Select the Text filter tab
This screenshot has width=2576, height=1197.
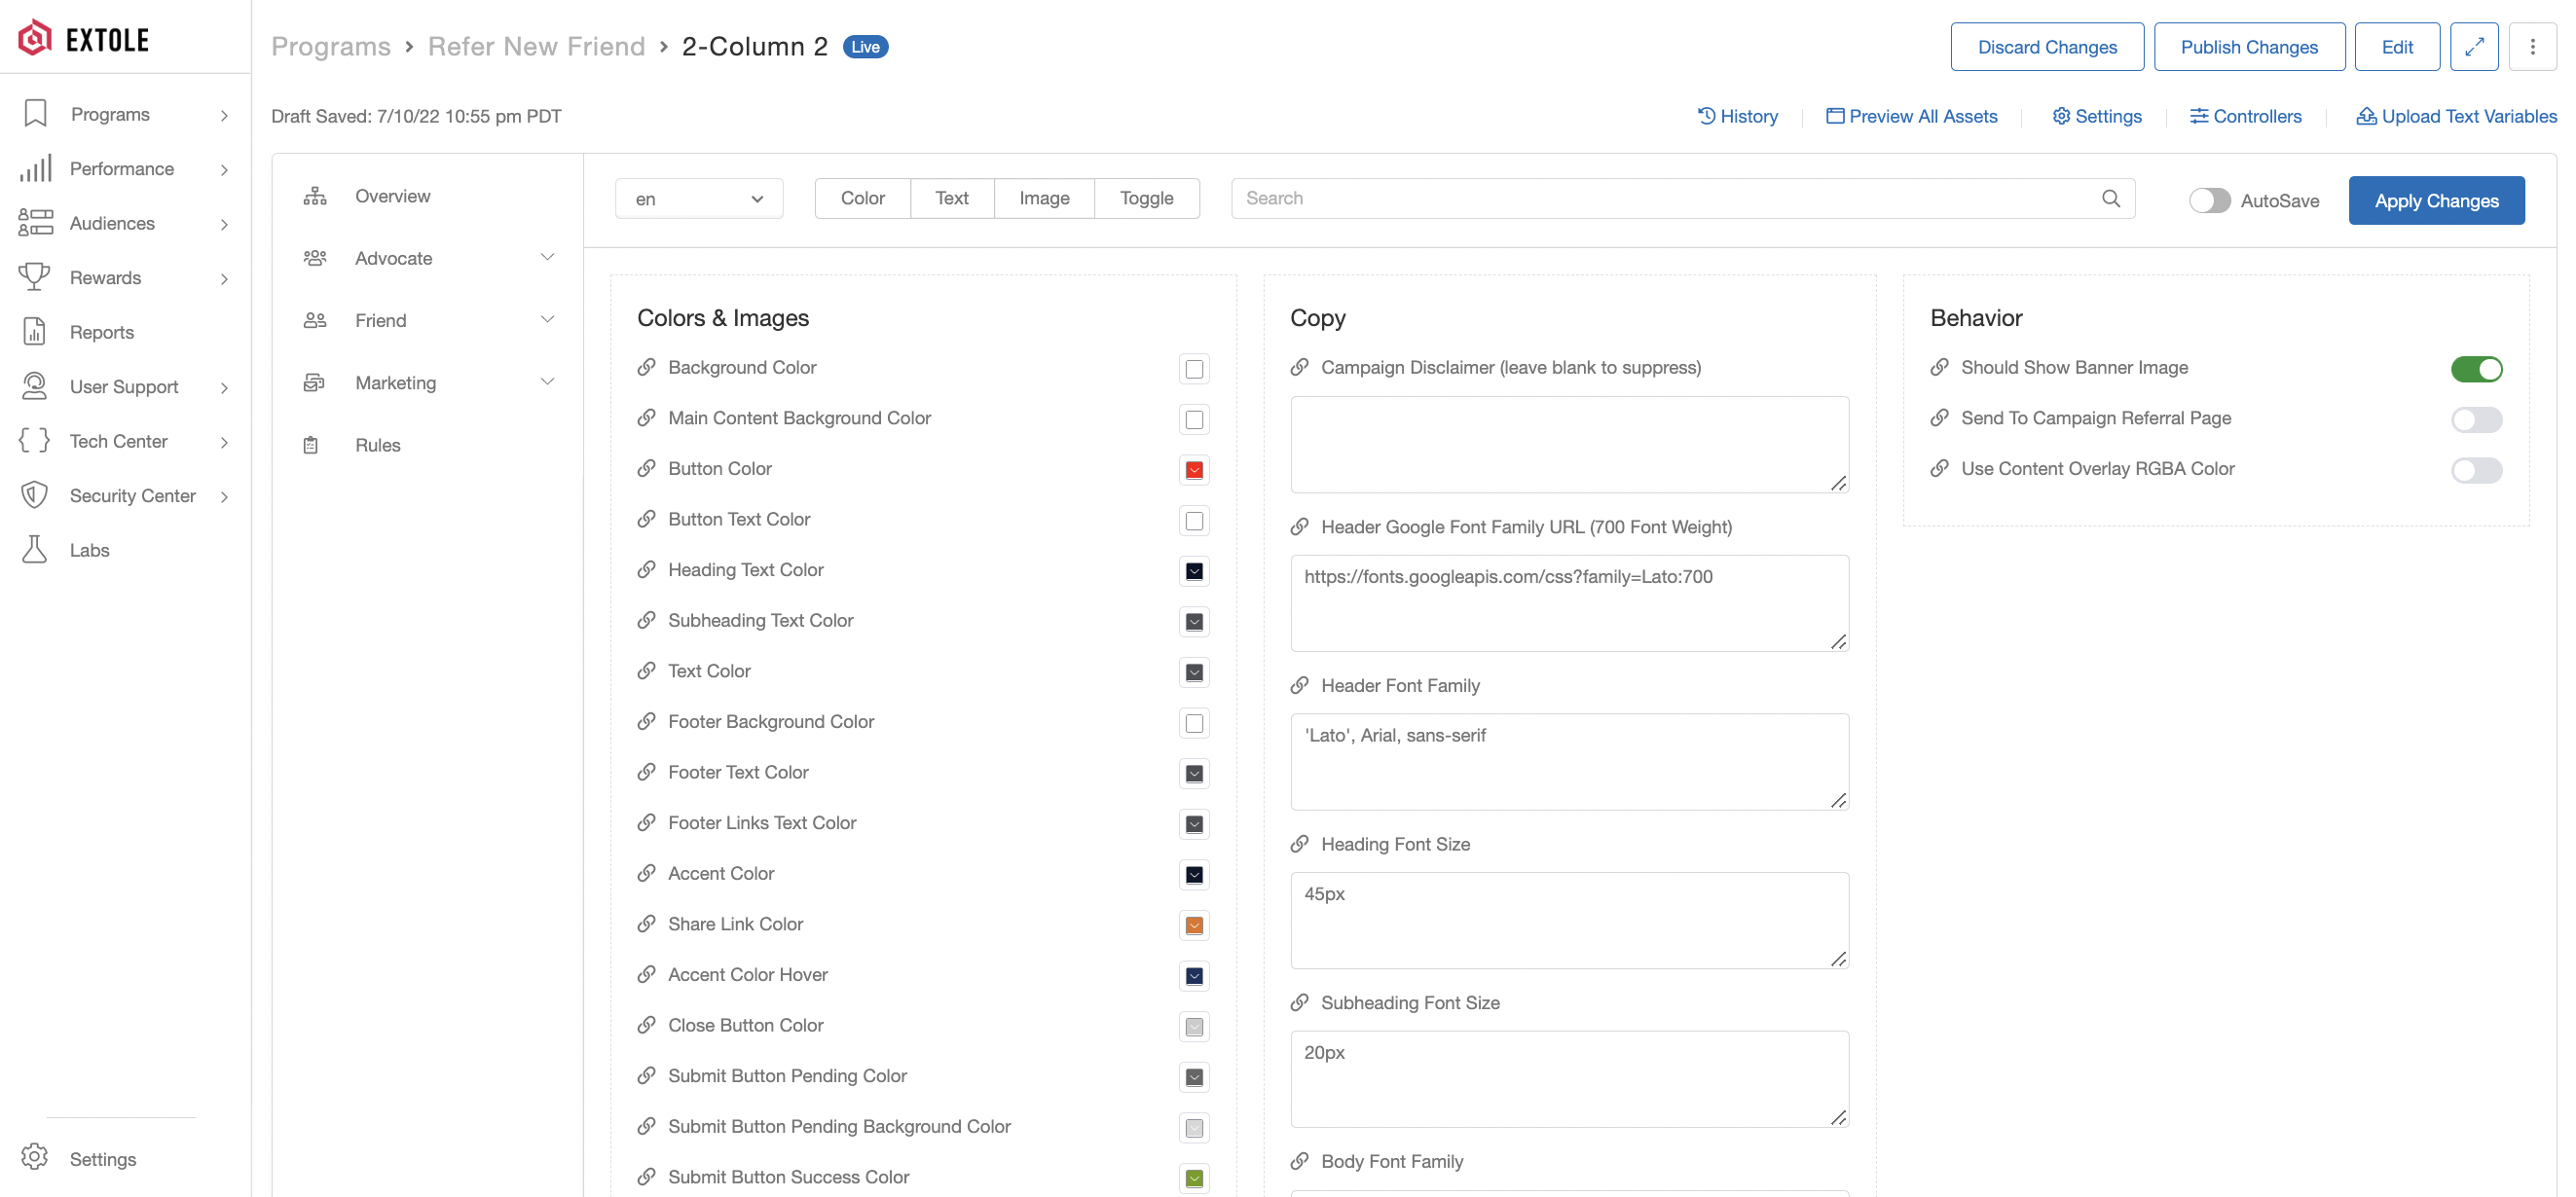coord(952,198)
